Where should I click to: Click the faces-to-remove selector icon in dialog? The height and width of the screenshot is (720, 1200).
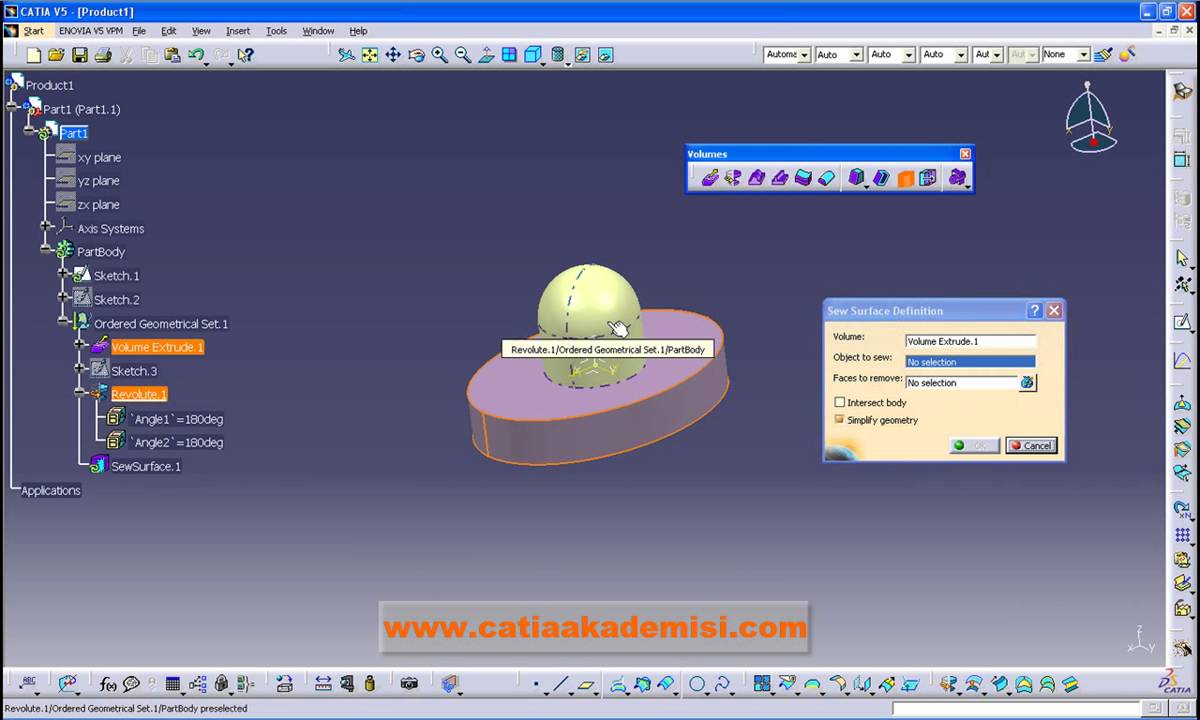coord(1027,382)
